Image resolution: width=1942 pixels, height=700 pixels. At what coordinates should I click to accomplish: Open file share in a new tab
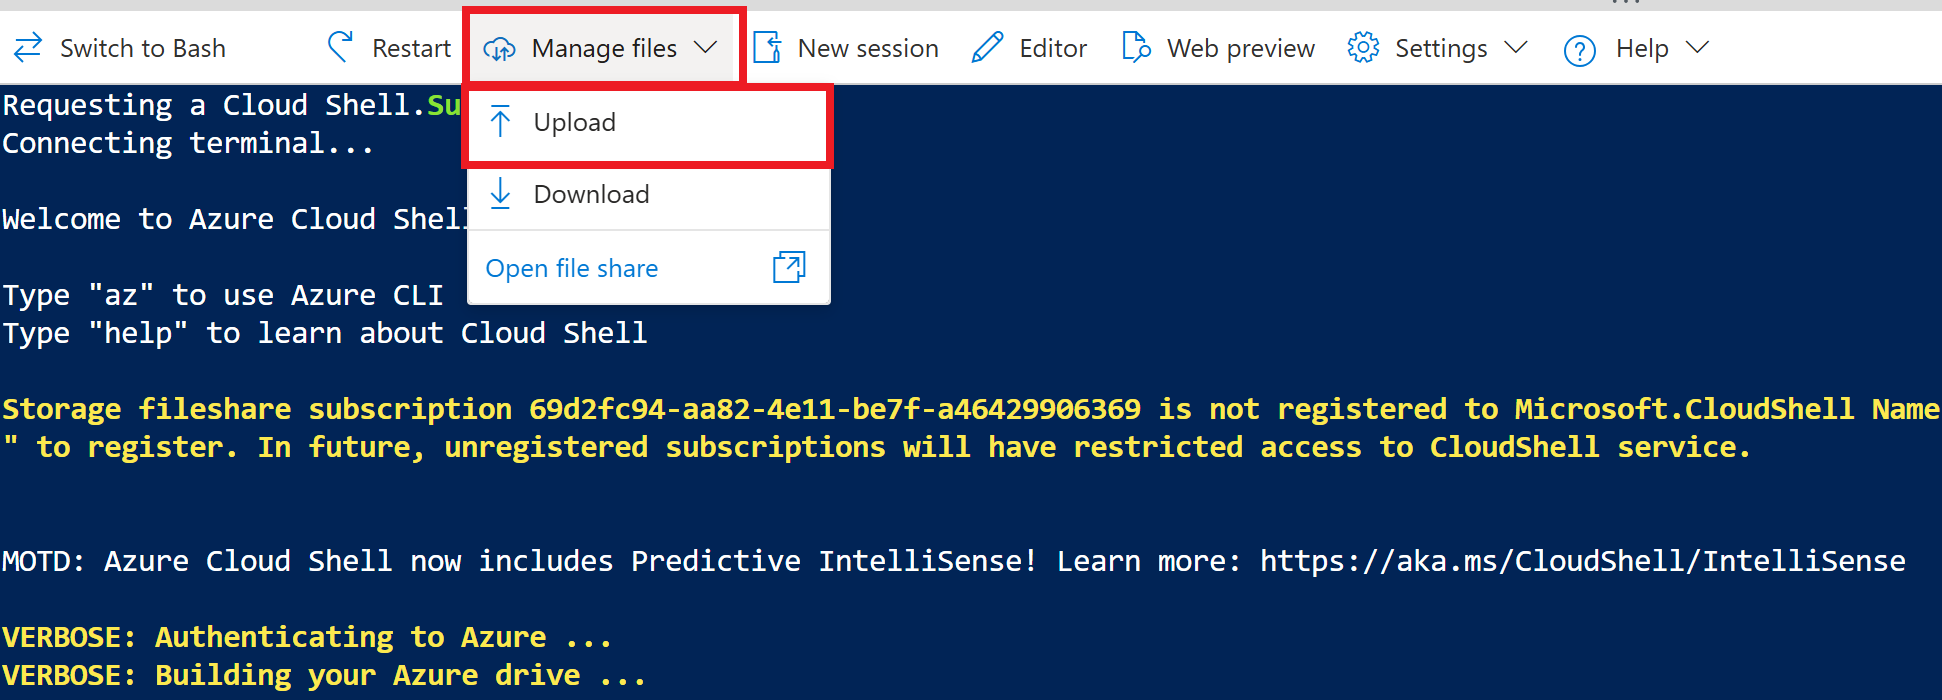coord(571,268)
